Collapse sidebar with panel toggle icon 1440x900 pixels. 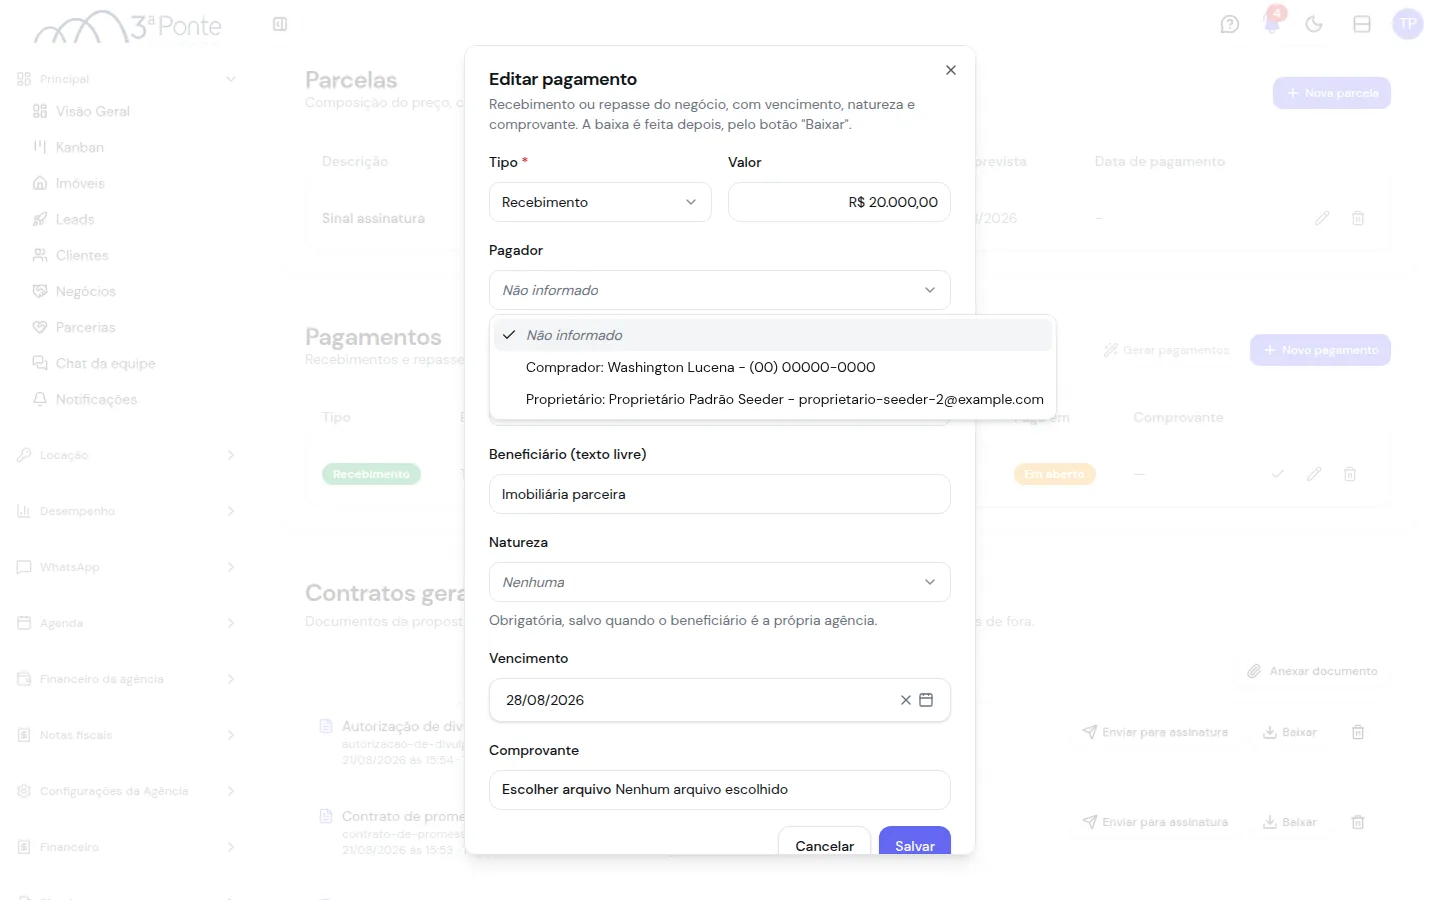pyautogui.click(x=280, y=24)
